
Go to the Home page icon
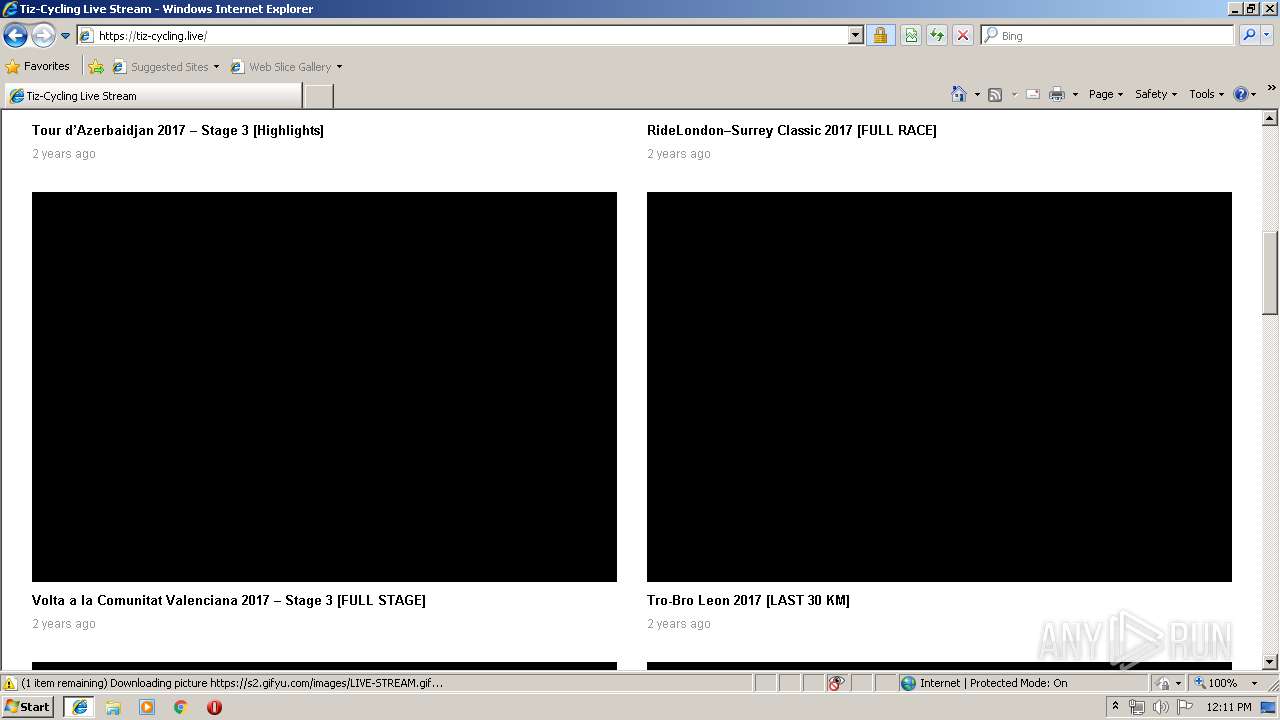pyautogui.click(x=959, y=94)
